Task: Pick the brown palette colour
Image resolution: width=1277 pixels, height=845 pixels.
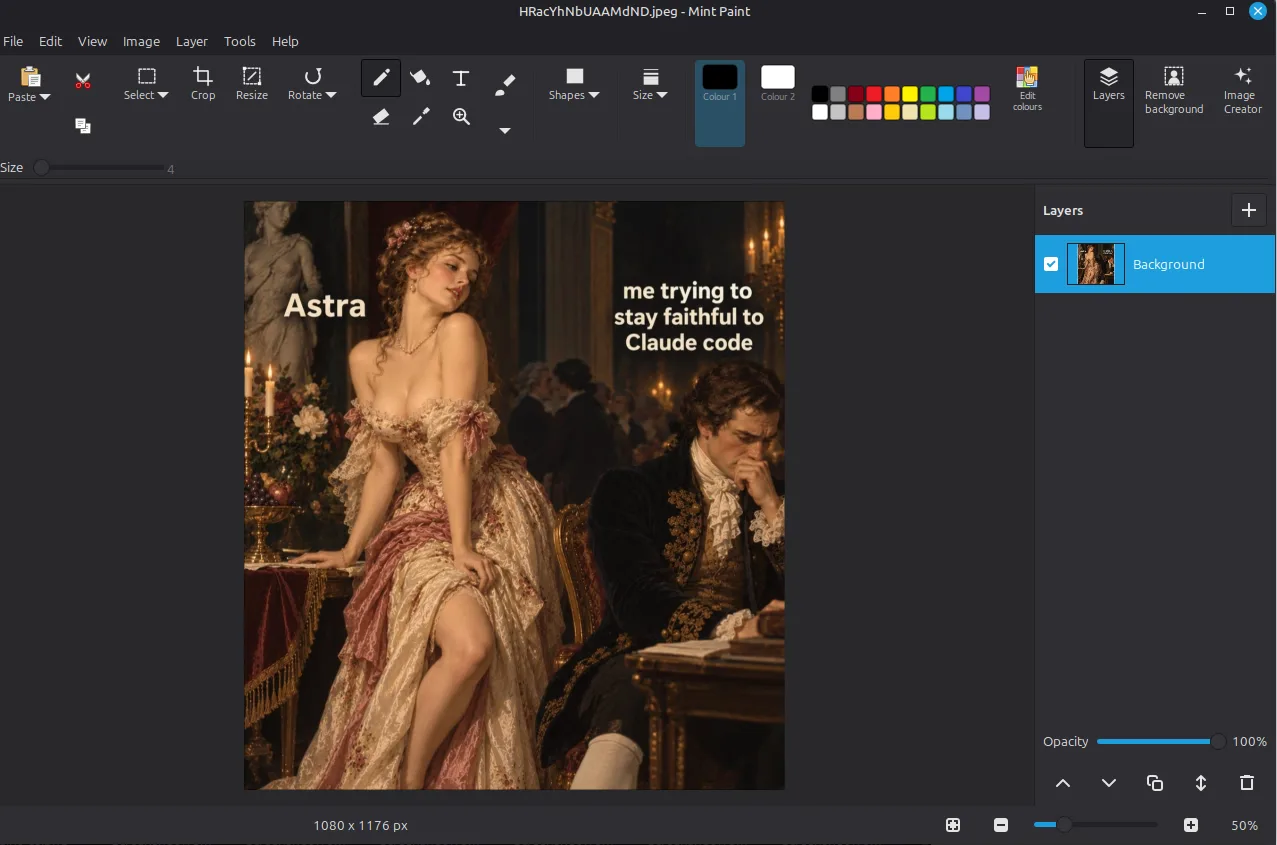Action: [x=856, y=112]
